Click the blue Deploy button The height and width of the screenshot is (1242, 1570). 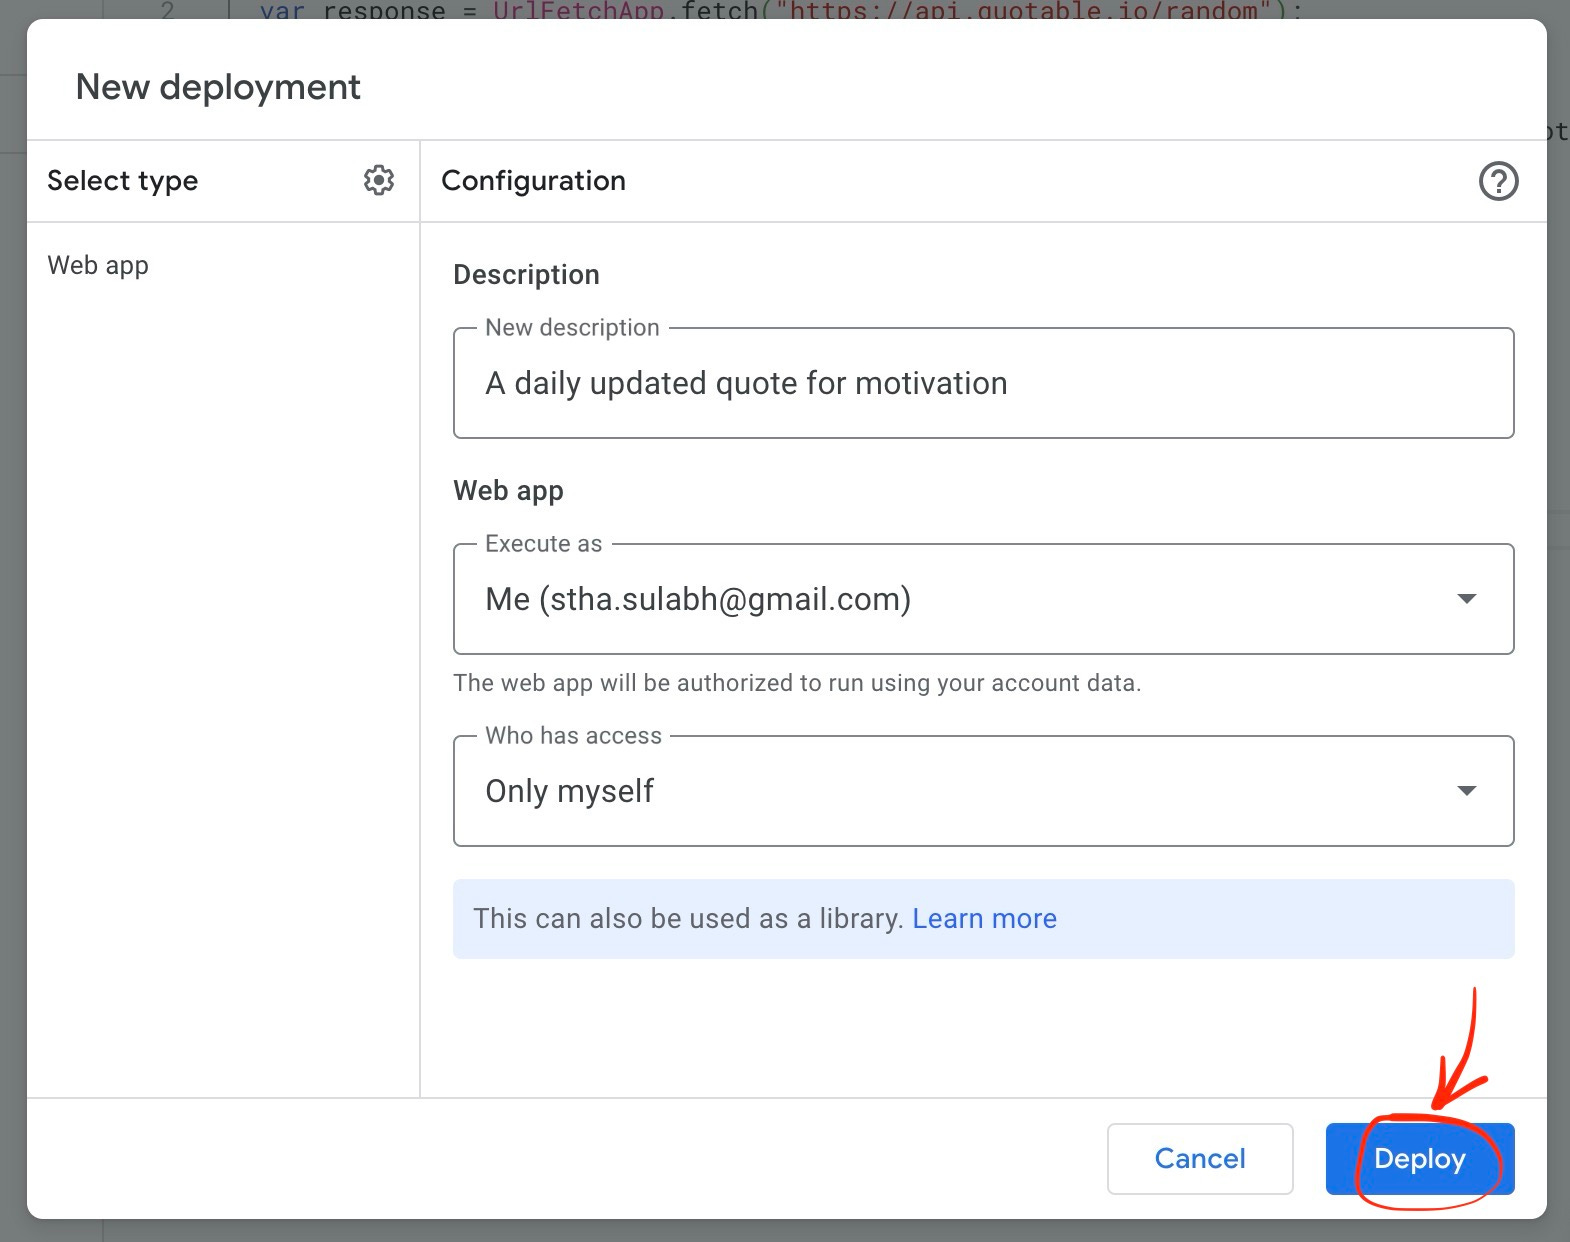1419,1158
